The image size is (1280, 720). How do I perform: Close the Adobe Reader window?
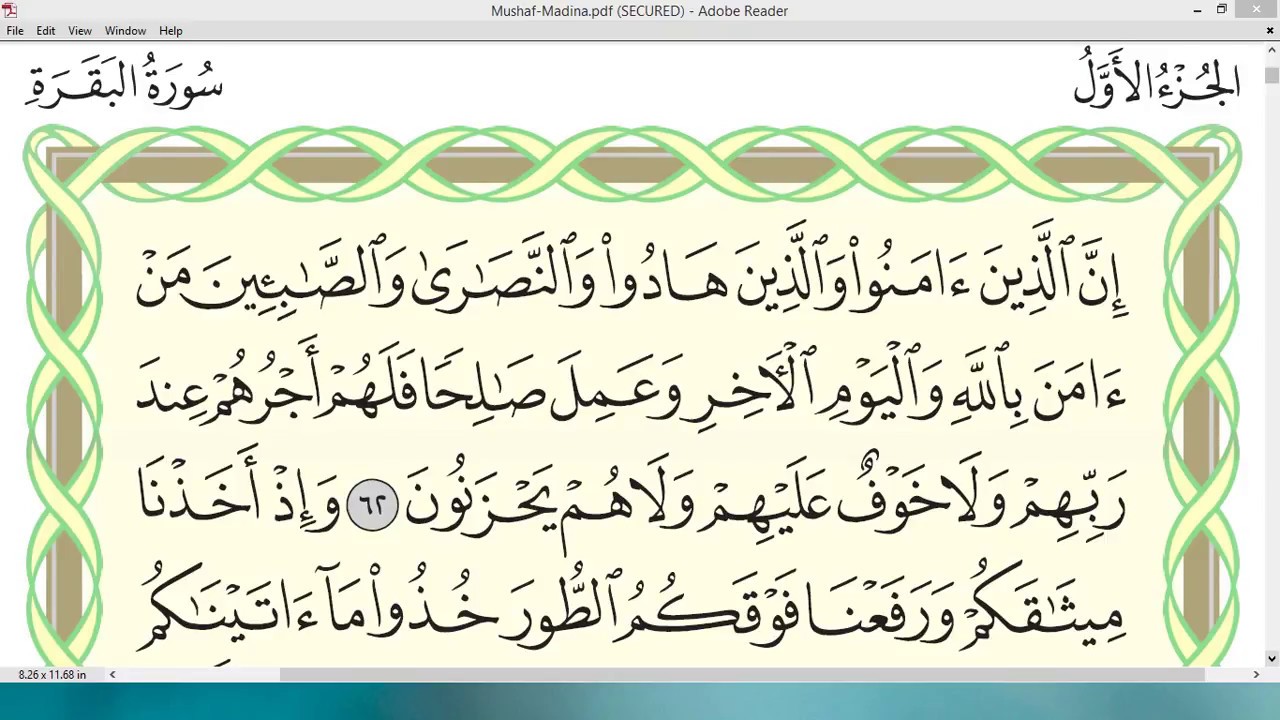point(1257,10)
